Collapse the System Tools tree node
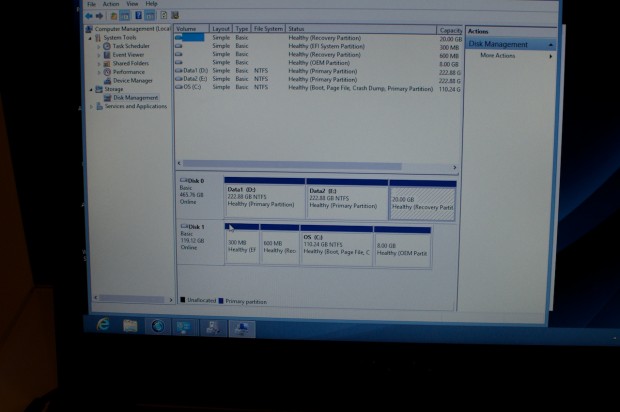Viewport: 620px width, 412px height. (x=91, y=38)
